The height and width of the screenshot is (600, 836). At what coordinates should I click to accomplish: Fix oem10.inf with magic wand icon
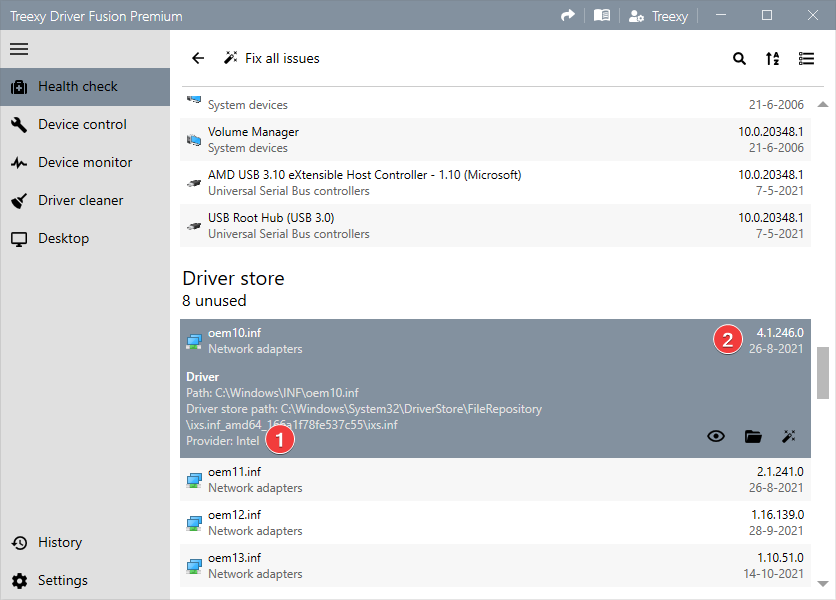[789, 436]
